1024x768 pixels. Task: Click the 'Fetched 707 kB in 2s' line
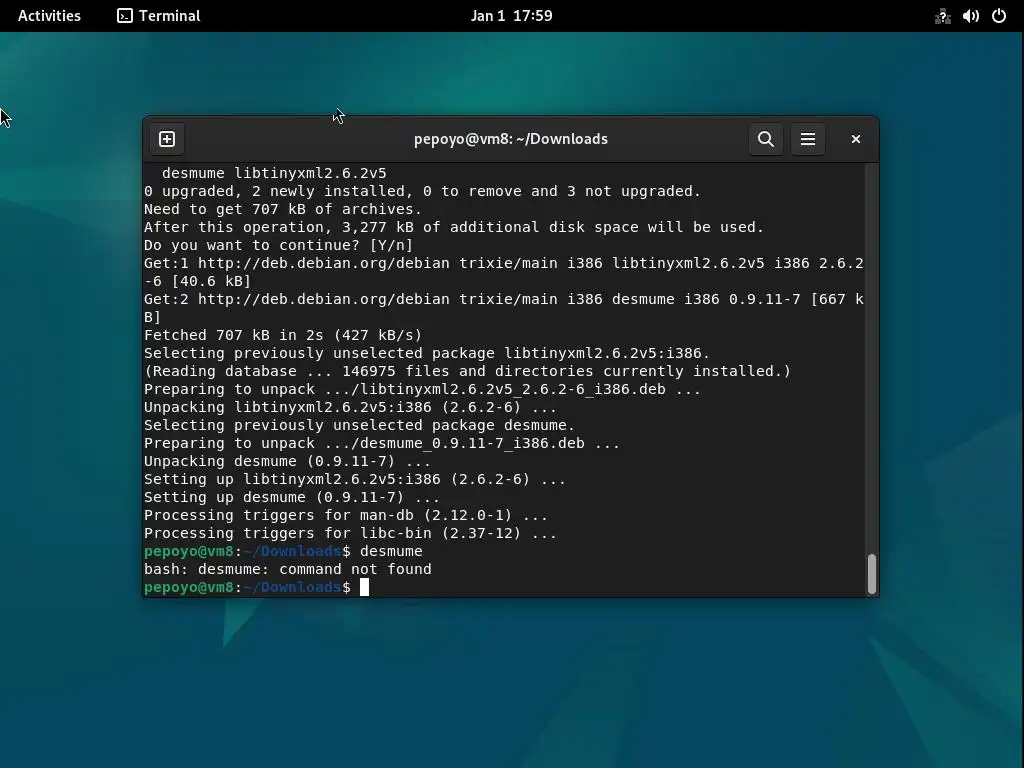point(283,335)
